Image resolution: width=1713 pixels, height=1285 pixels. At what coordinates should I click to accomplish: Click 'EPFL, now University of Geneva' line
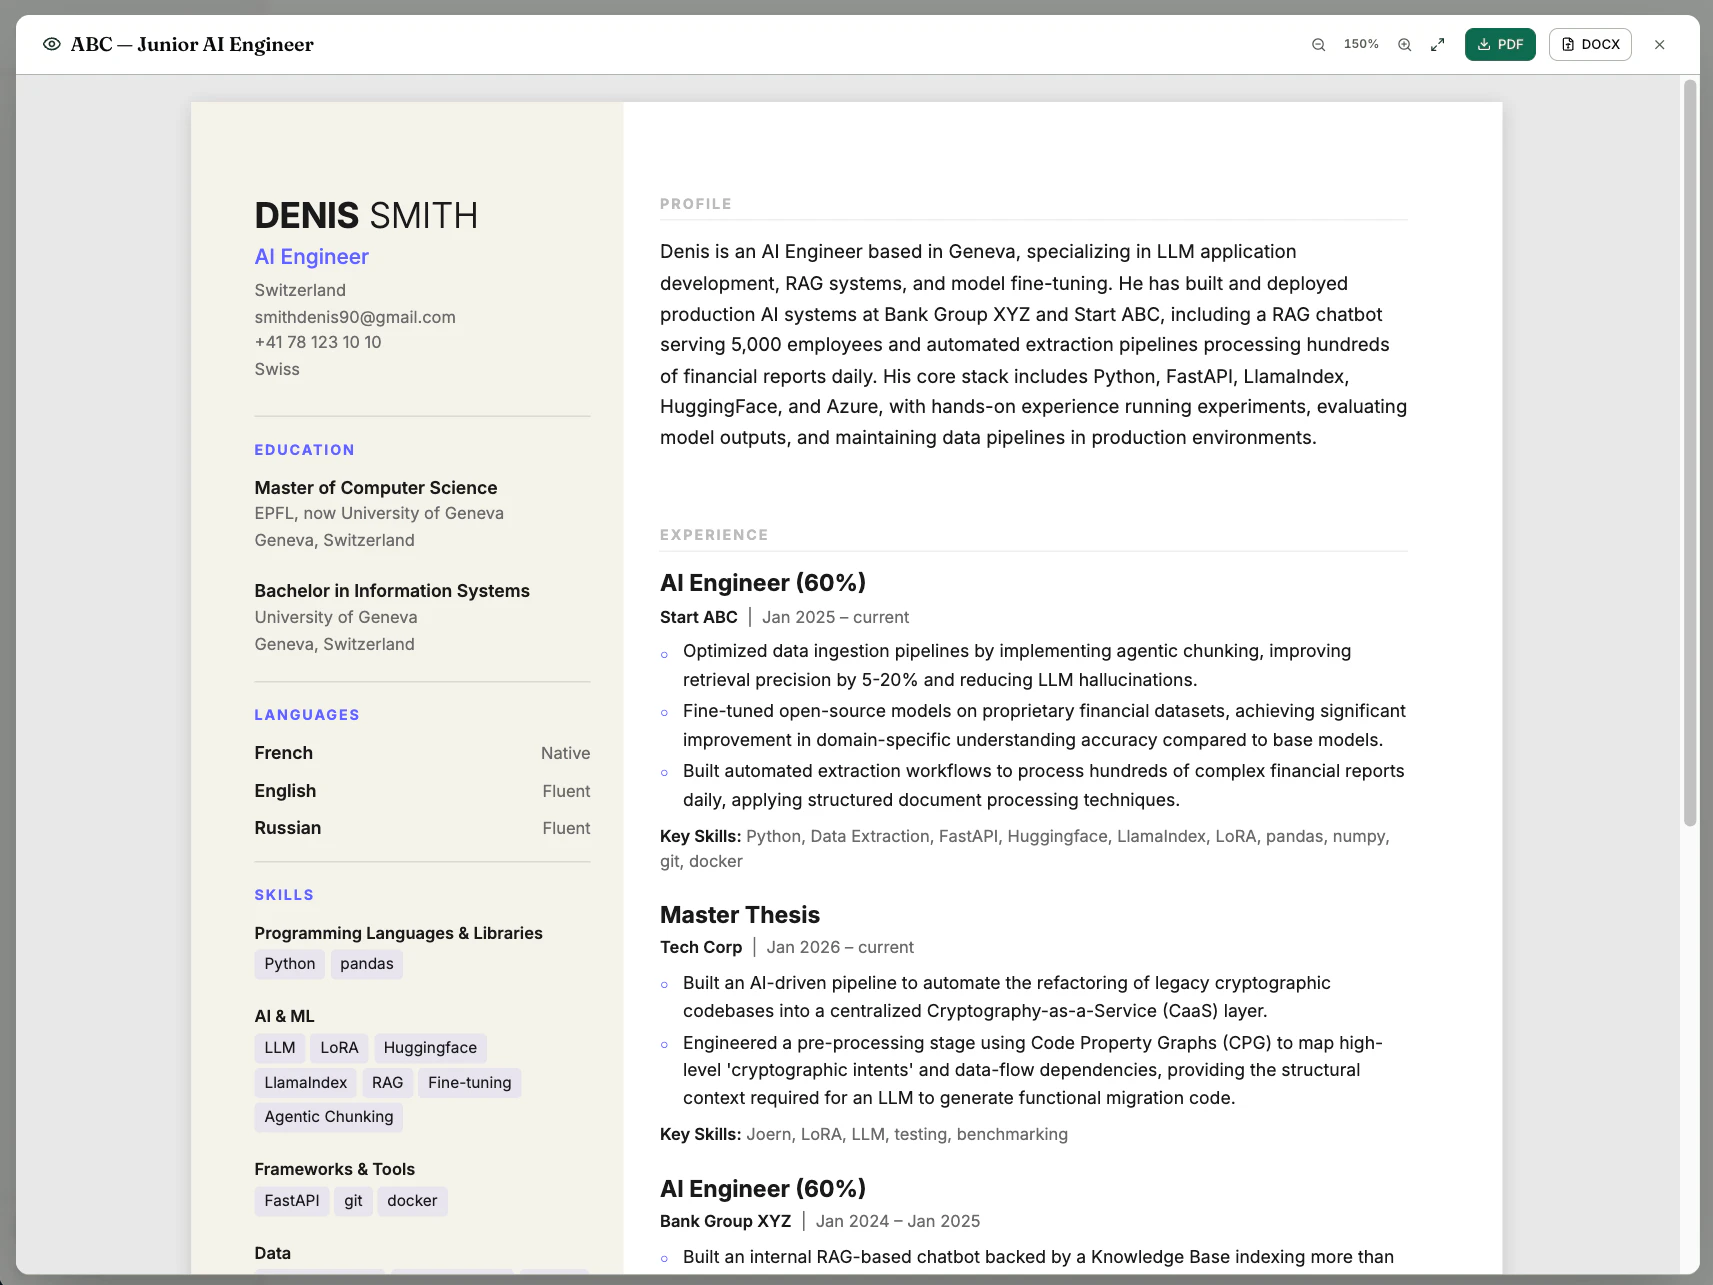(x=379, y=513)
